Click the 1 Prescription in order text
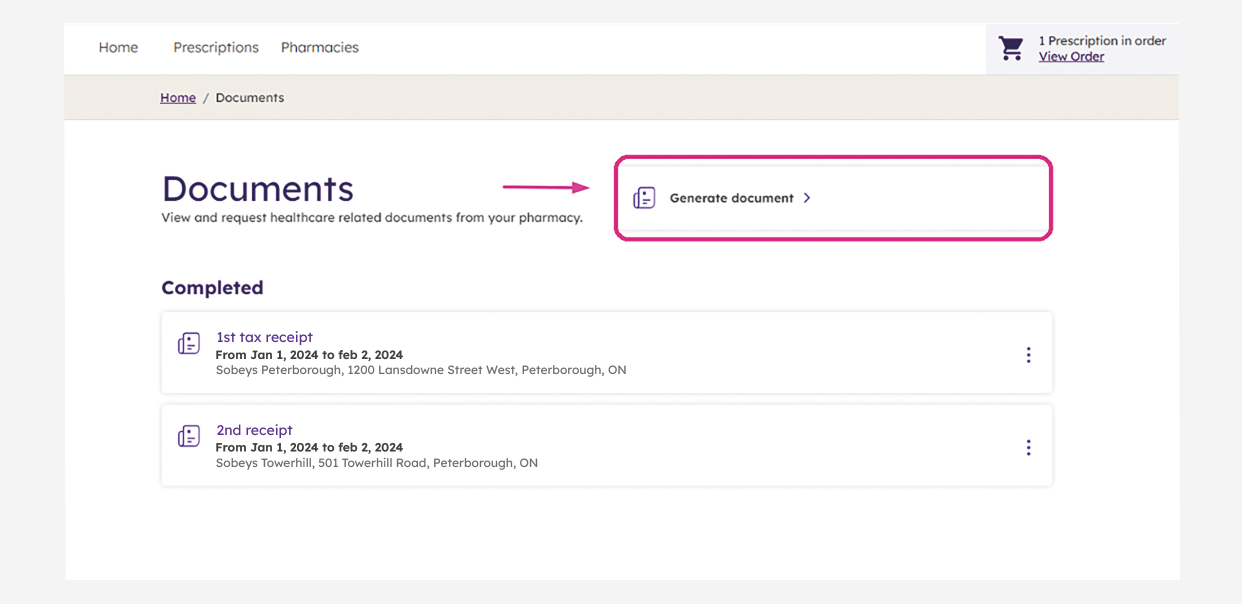 pos(1103,40)
